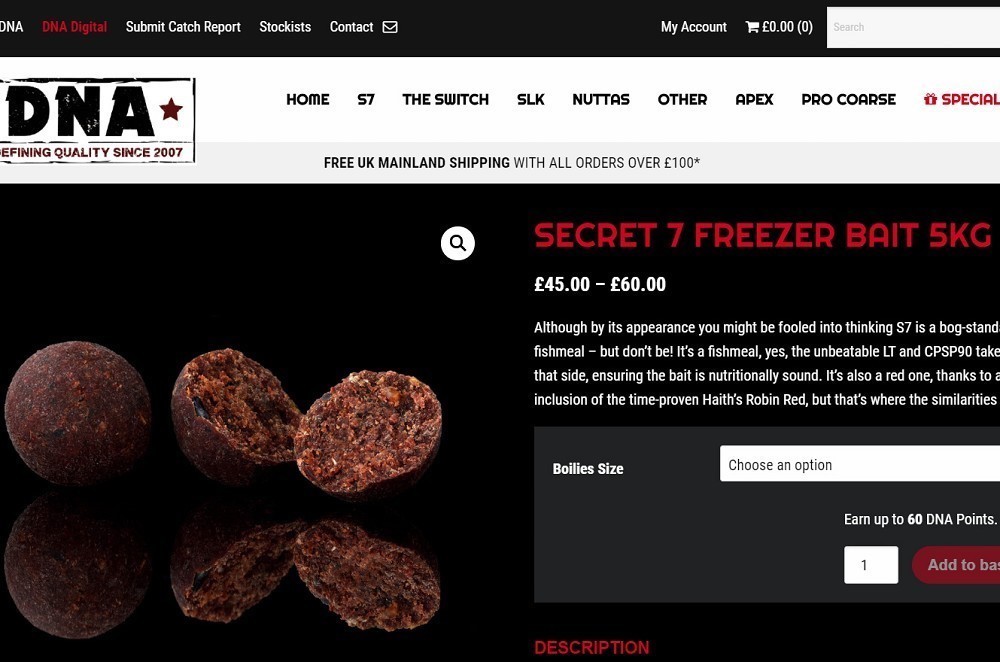The height and width of the screenshot is (662, 1000).
Task: Open the Boilies Size dropdown
Action: 860,464
